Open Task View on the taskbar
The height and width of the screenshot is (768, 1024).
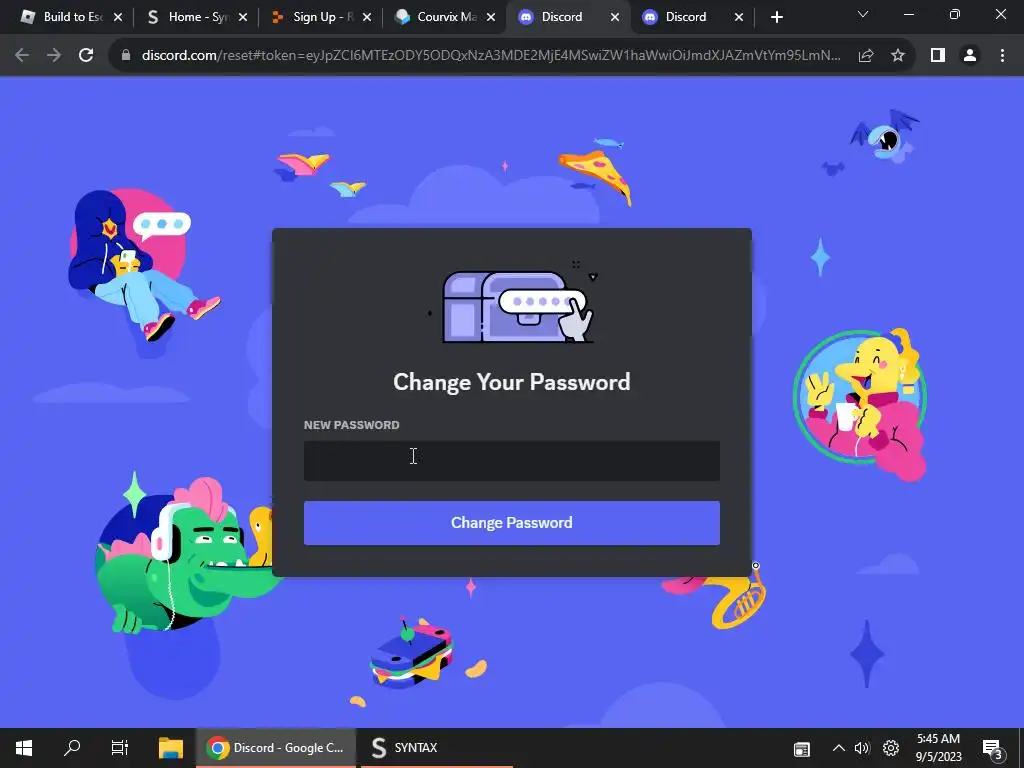click(120, 748)
